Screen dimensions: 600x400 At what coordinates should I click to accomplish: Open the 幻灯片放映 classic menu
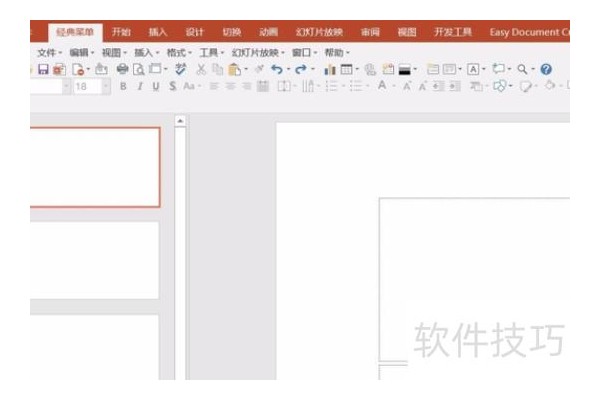click(258, 52)
